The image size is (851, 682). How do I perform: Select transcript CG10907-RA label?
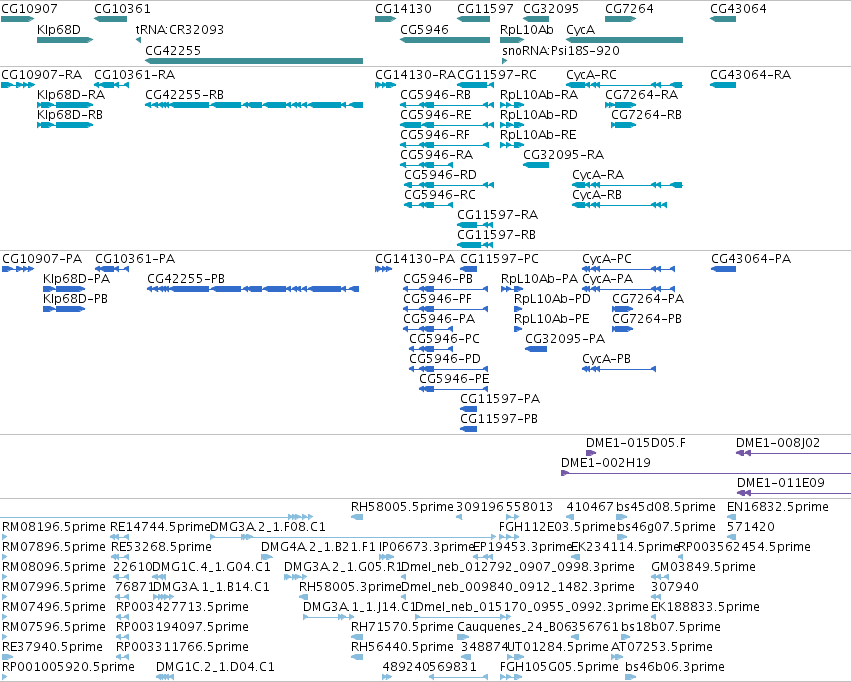[x=42, y=74]
